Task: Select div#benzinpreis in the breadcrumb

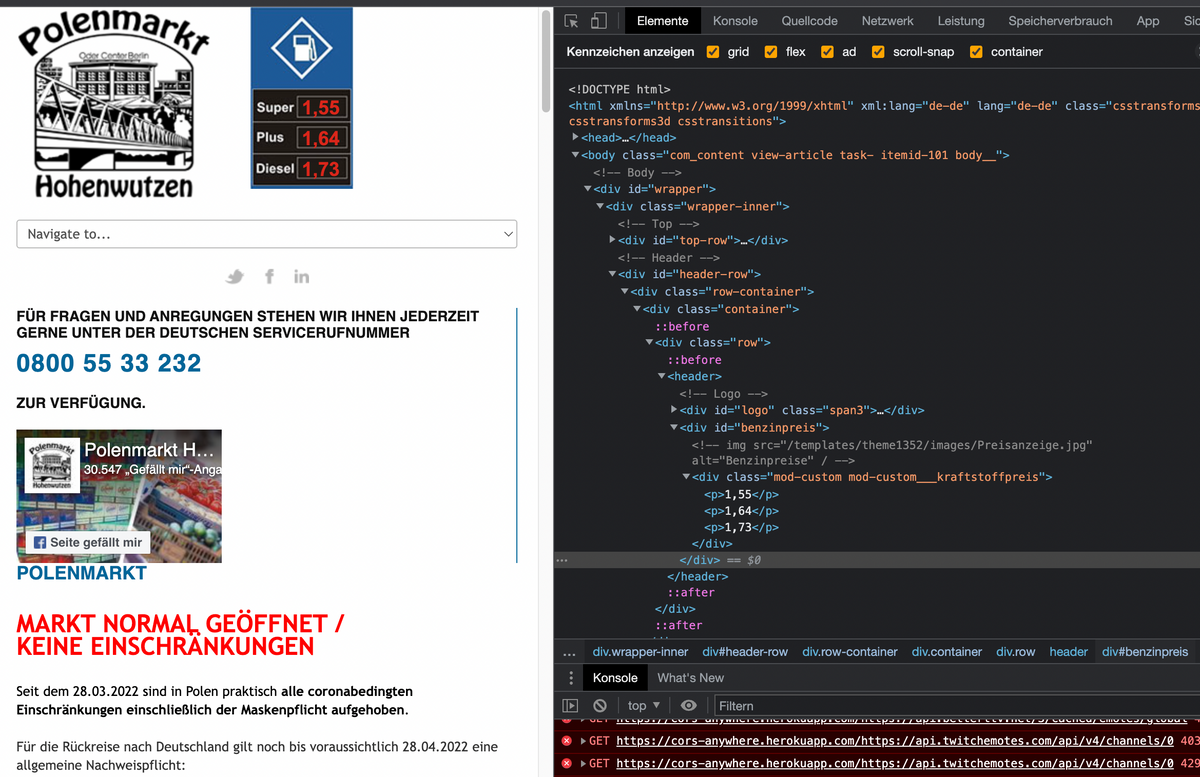Action: point(1146,652)
